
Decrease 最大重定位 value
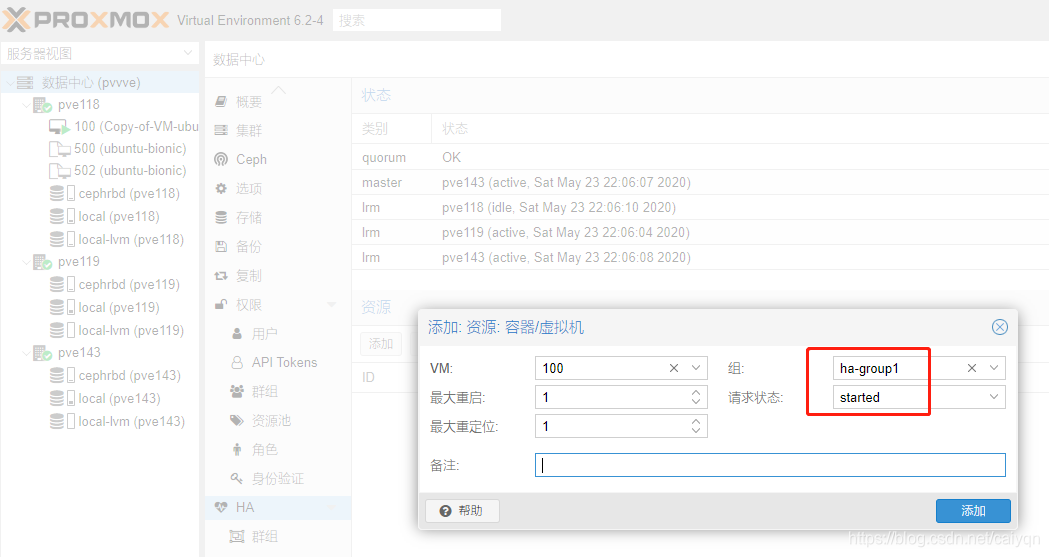tap(696, 431)
